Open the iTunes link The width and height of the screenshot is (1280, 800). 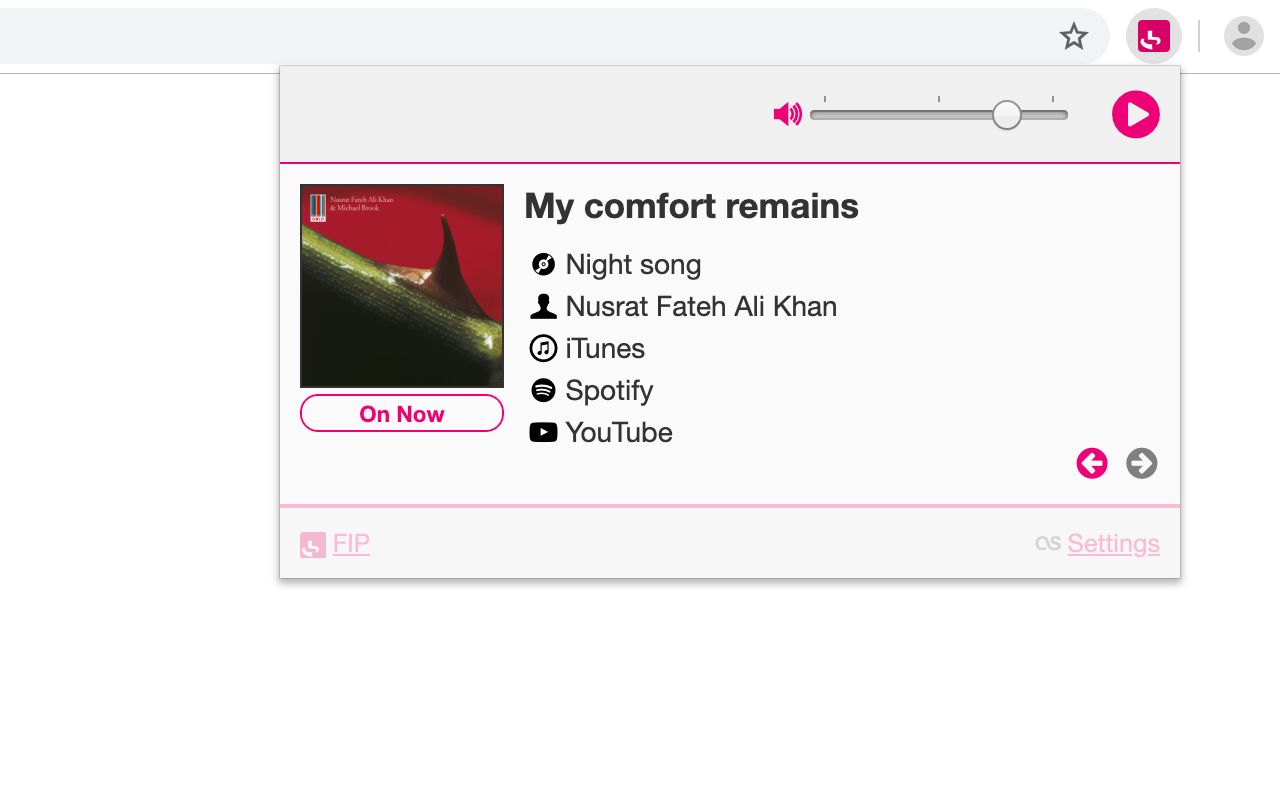[605, 348]
